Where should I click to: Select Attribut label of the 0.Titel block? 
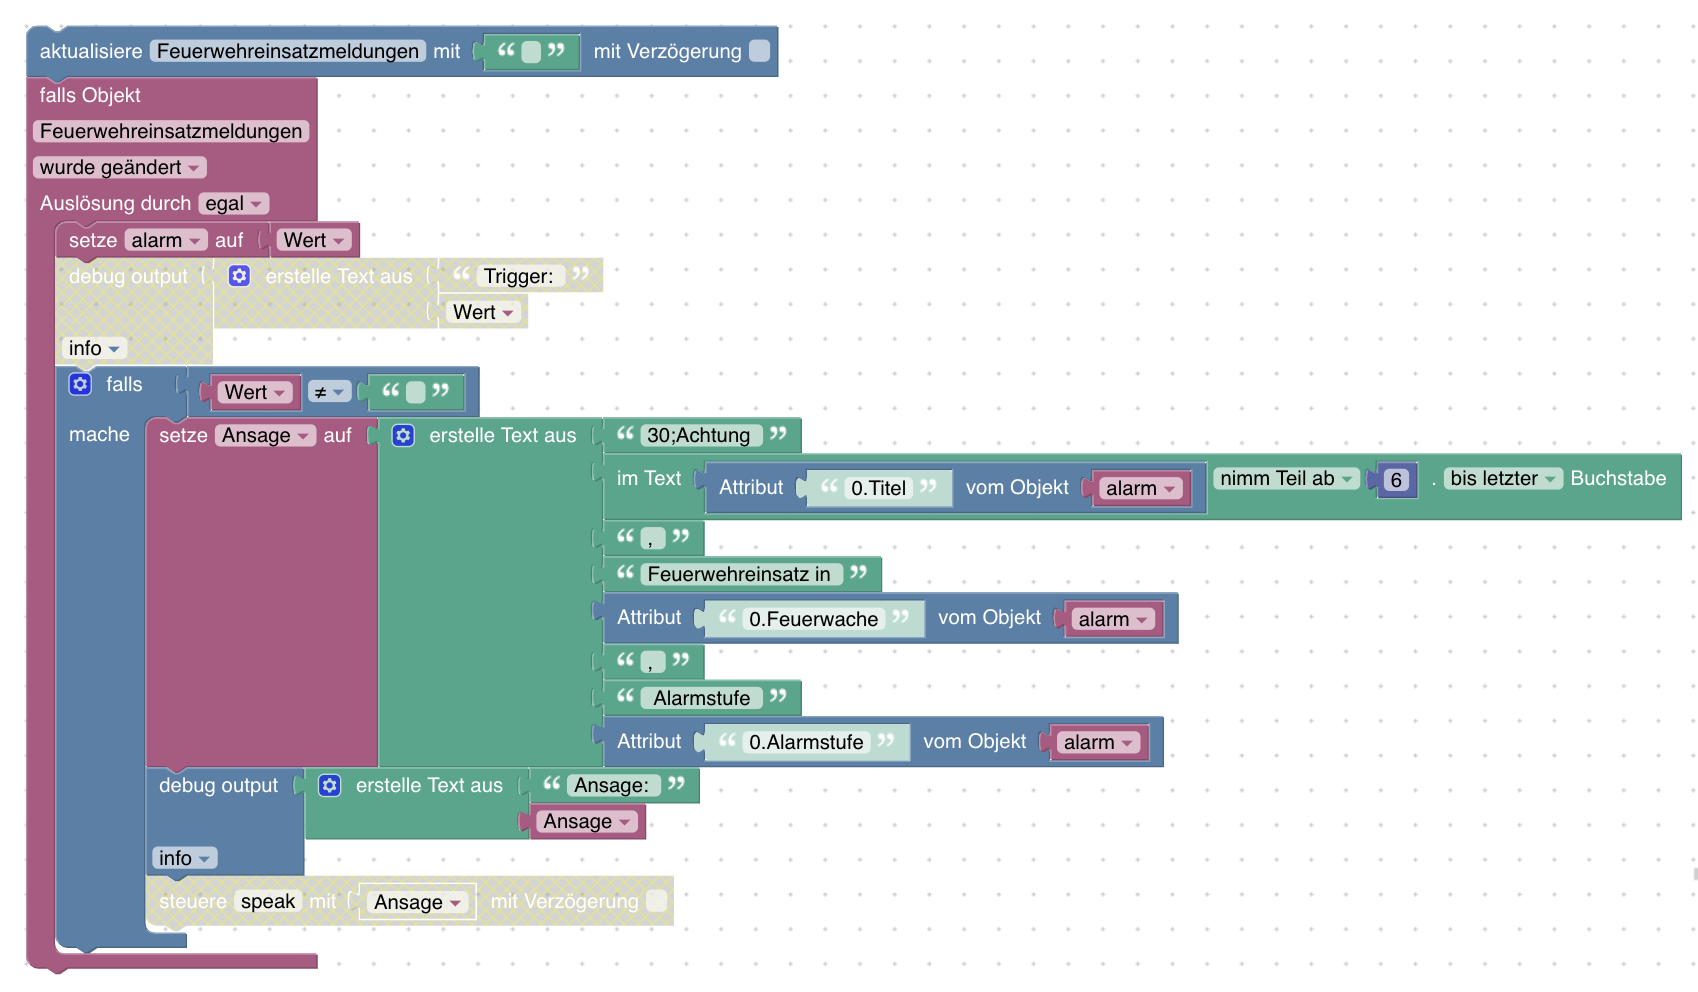click(751, 487)
